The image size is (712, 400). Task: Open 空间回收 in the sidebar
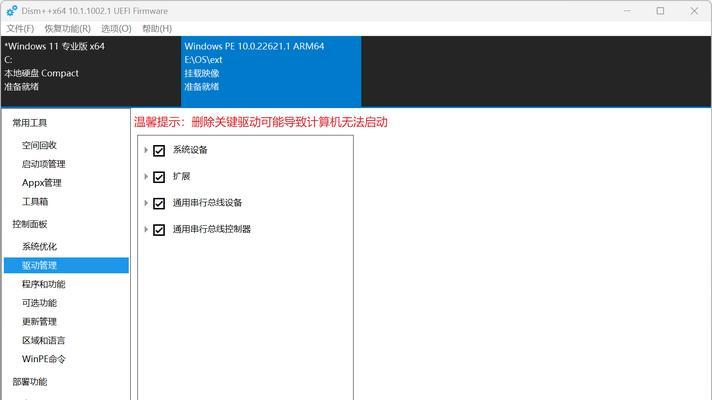tap(39, 145)
